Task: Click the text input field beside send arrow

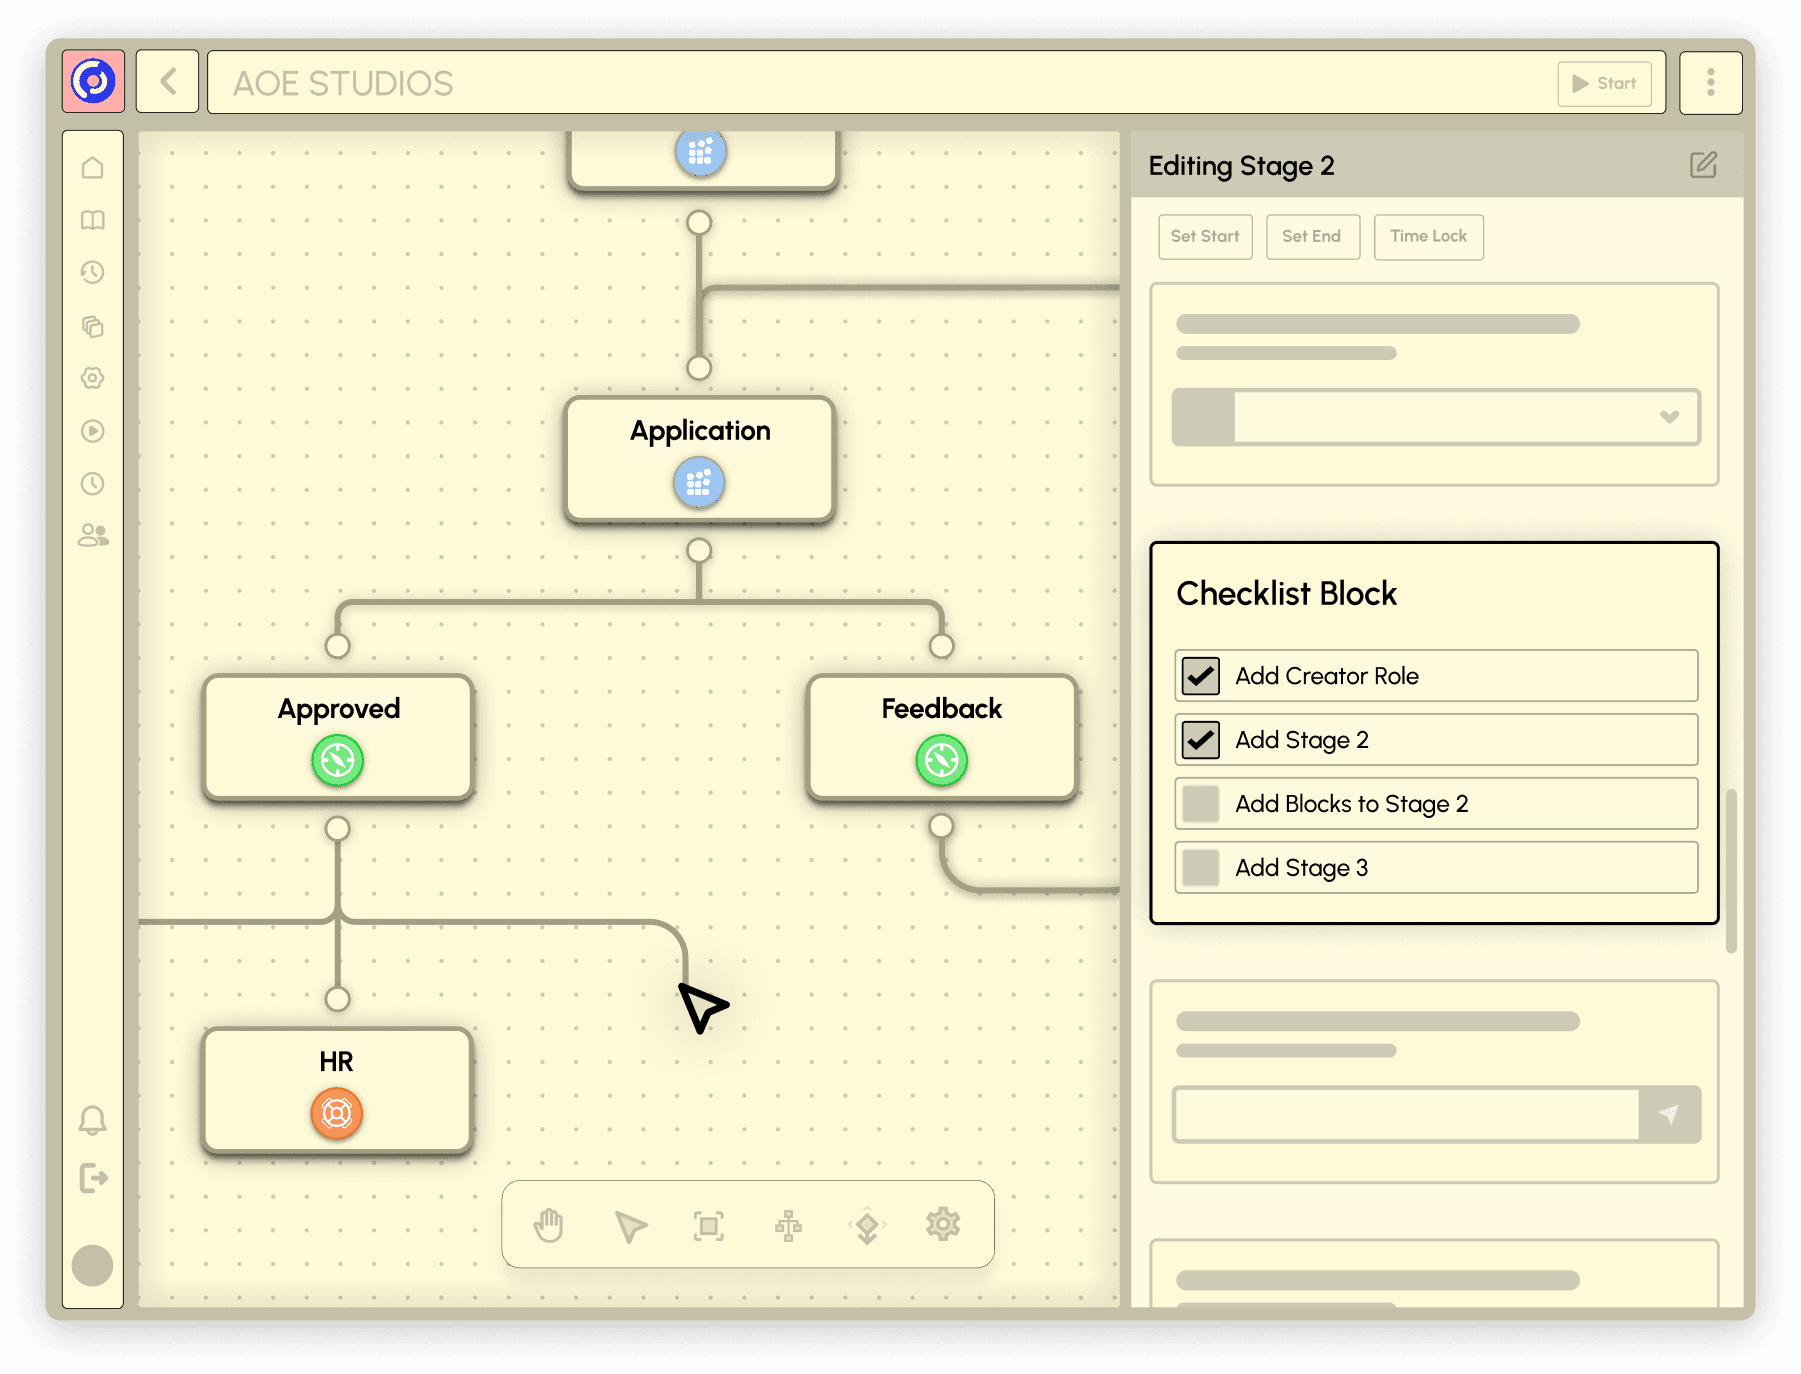Action: pos(1406,1114)
